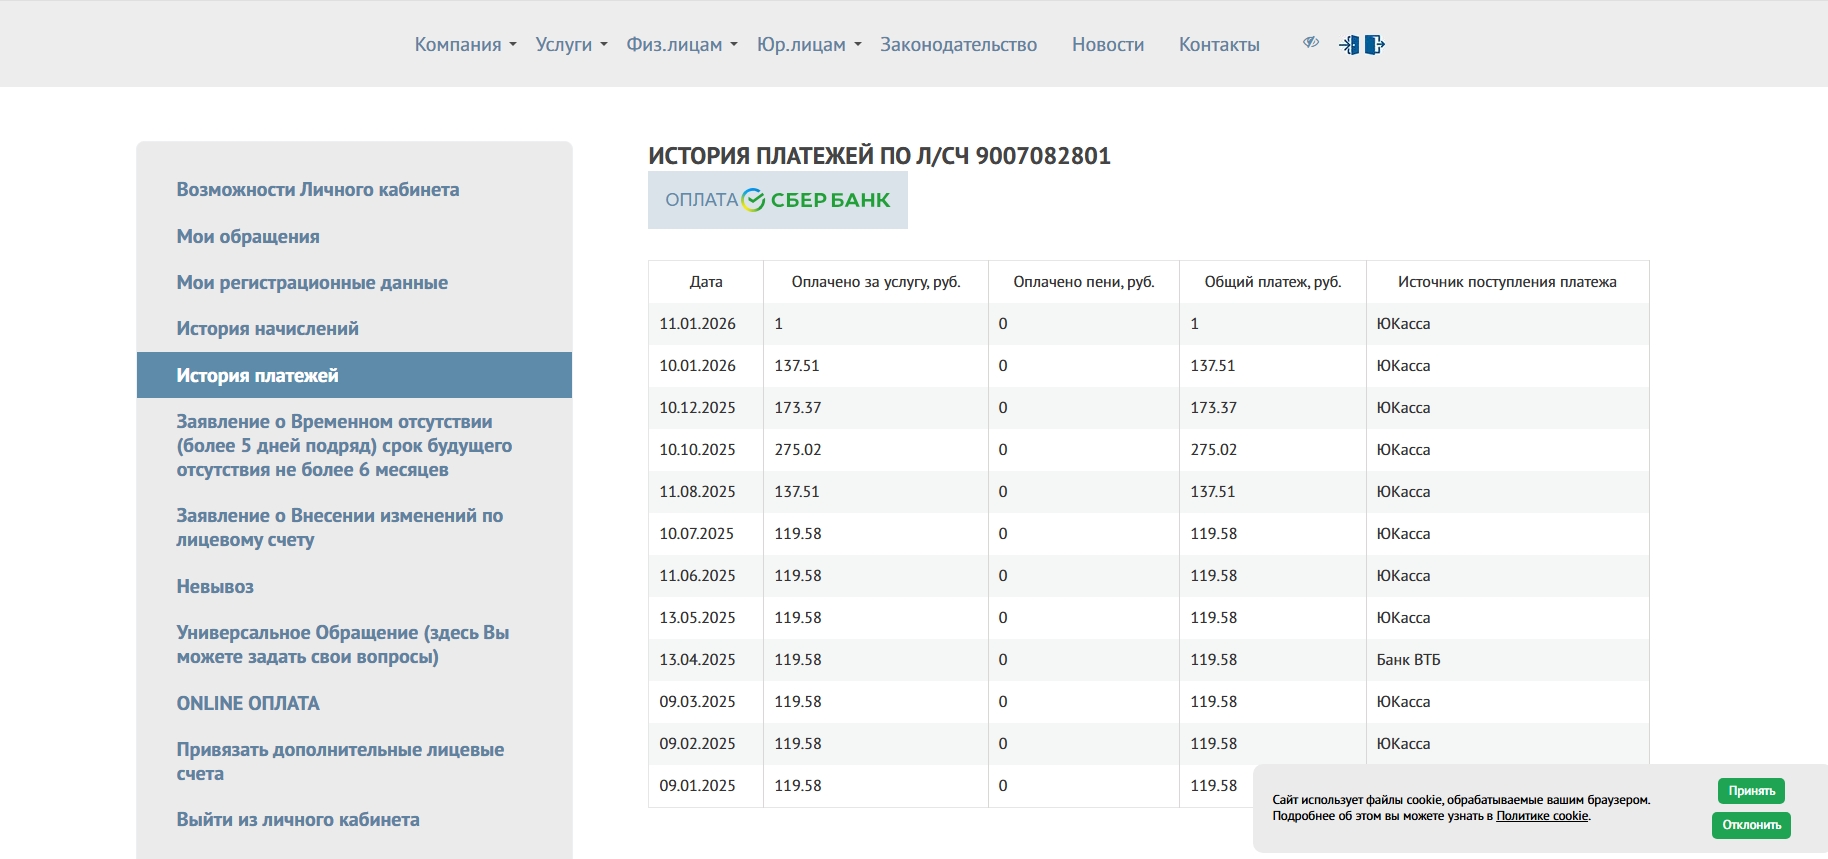Open Мои обращения in the sidebar
The image size is (1828, 859).
pyautogui.click(x=248, y=237)
